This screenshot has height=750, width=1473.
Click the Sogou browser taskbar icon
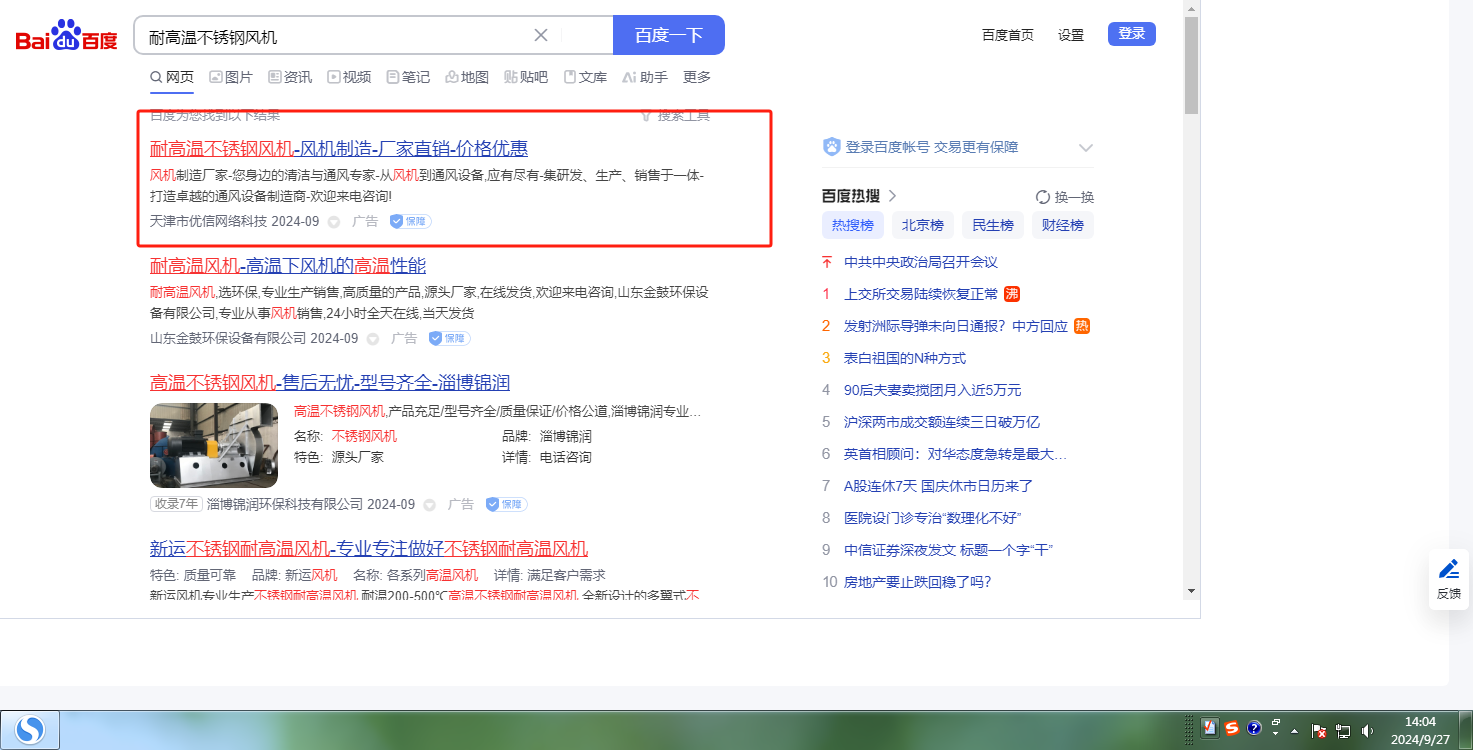(31, 730)
